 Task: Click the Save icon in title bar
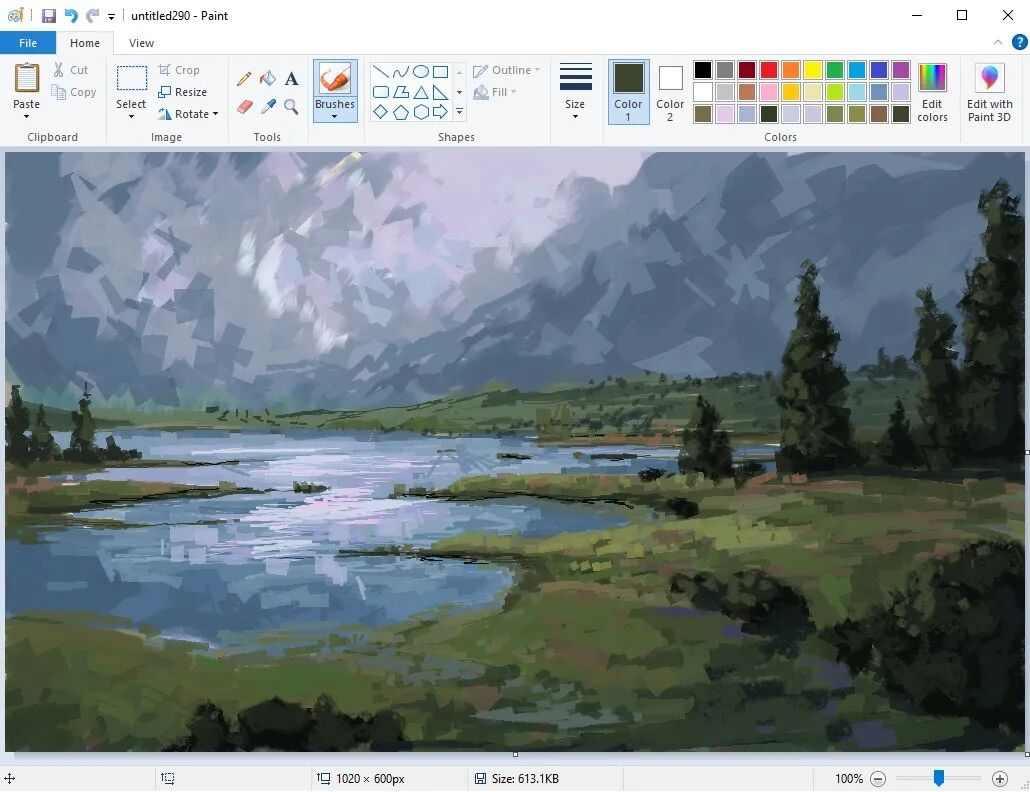click(49, 16)
